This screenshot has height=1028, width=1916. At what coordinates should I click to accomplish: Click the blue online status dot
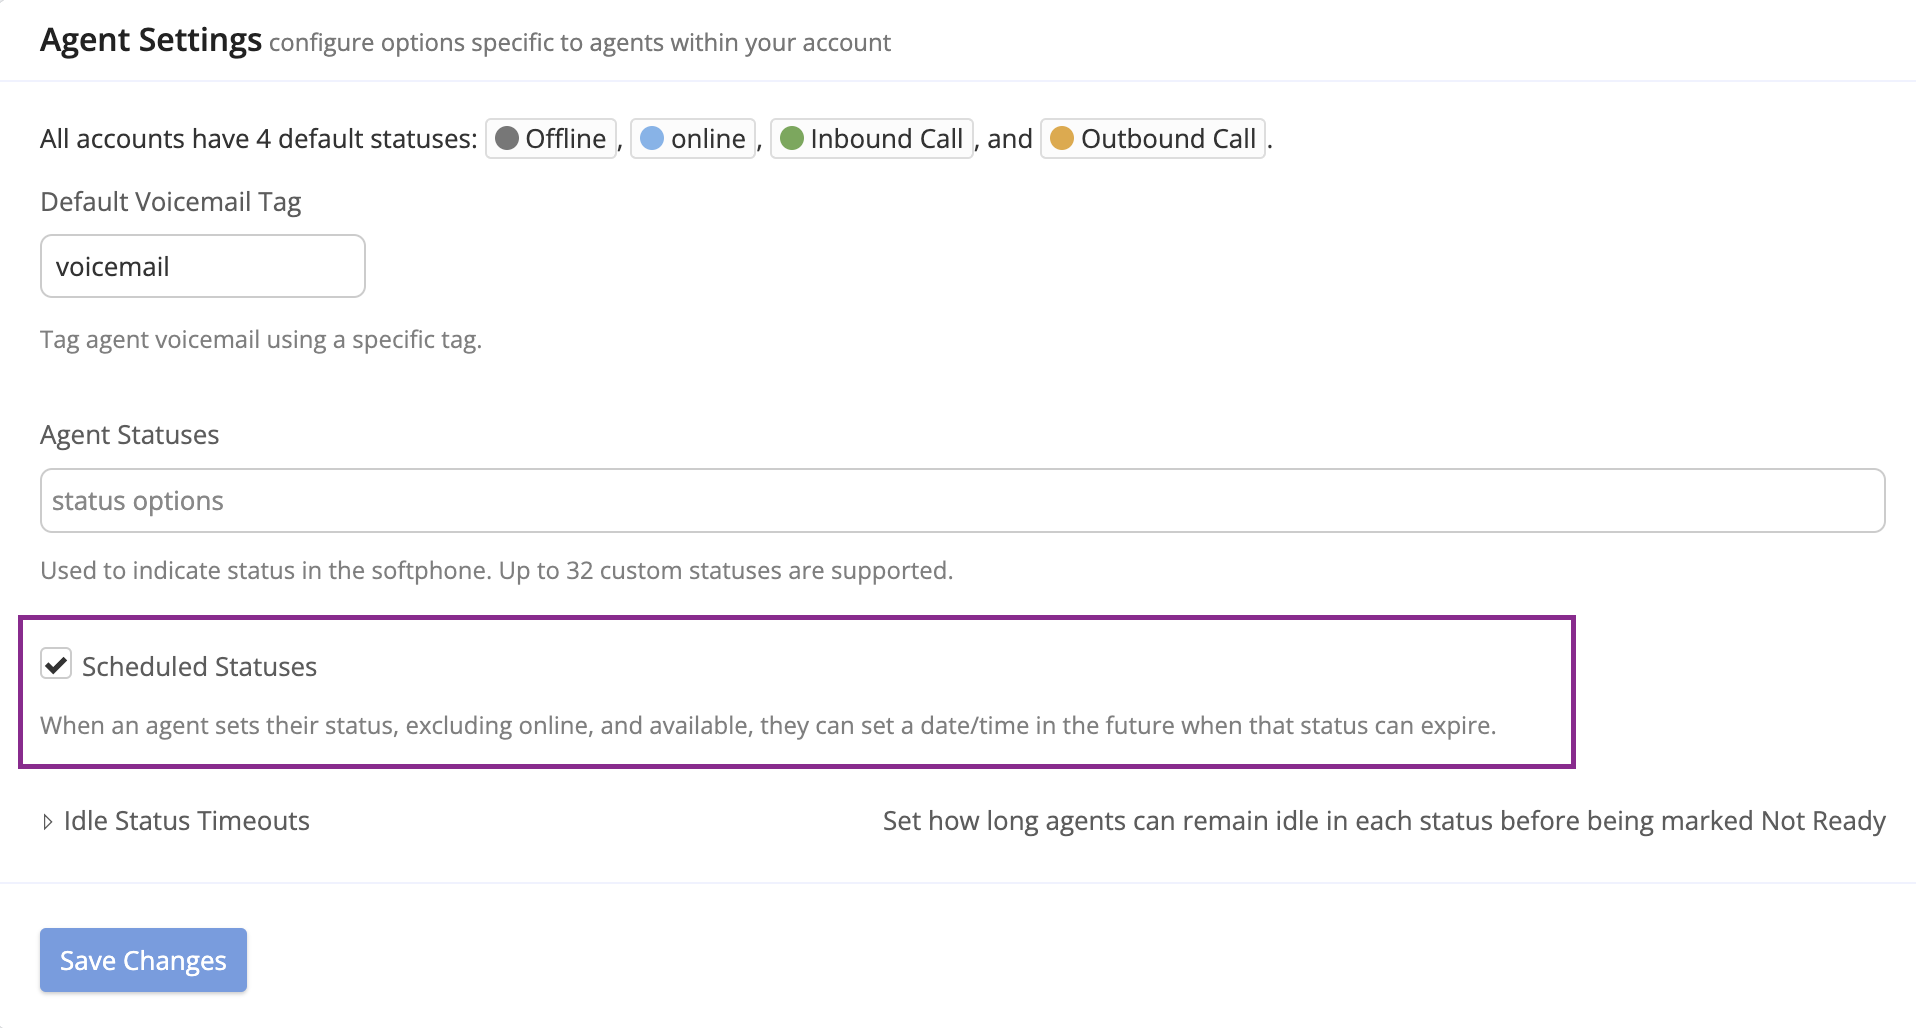652,138
